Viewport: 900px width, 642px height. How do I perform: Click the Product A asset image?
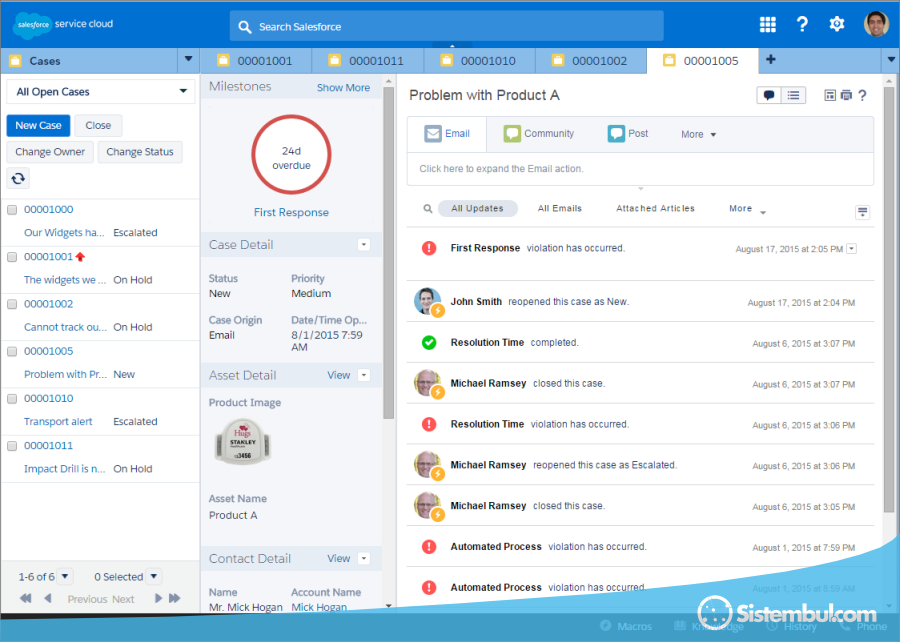coord(243,441)
